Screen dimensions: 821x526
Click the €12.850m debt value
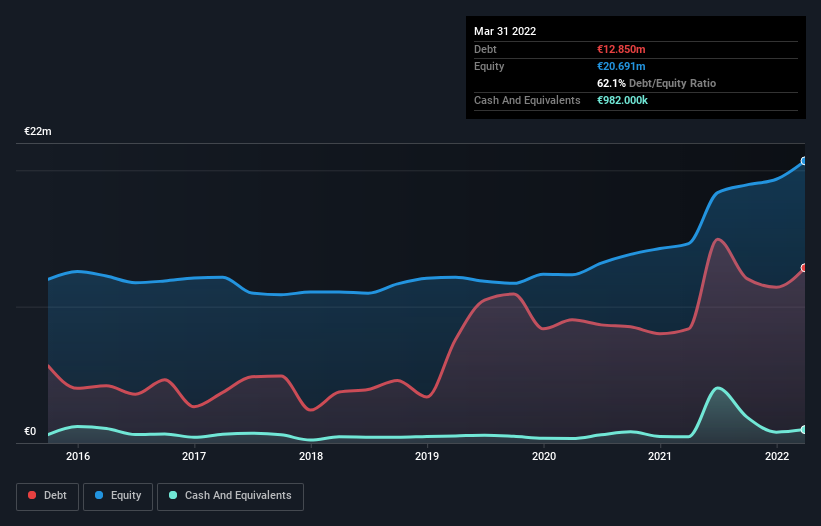(x=621, y=49)
